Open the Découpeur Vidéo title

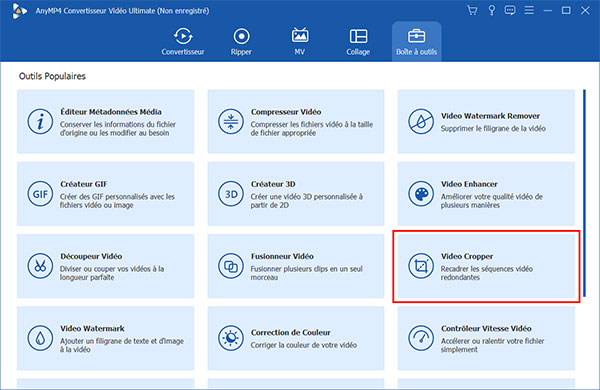coord(91,256)
